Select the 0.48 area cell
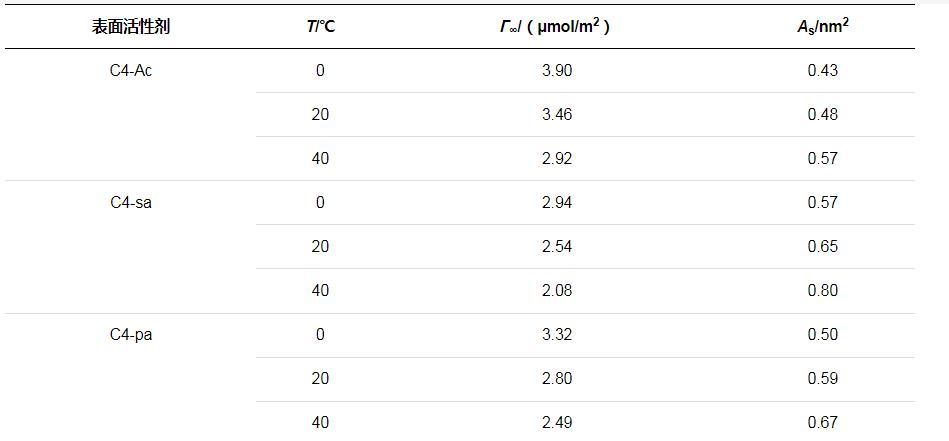Image resolution: width=949 pixels, height=441 pixels. [822, 115]
